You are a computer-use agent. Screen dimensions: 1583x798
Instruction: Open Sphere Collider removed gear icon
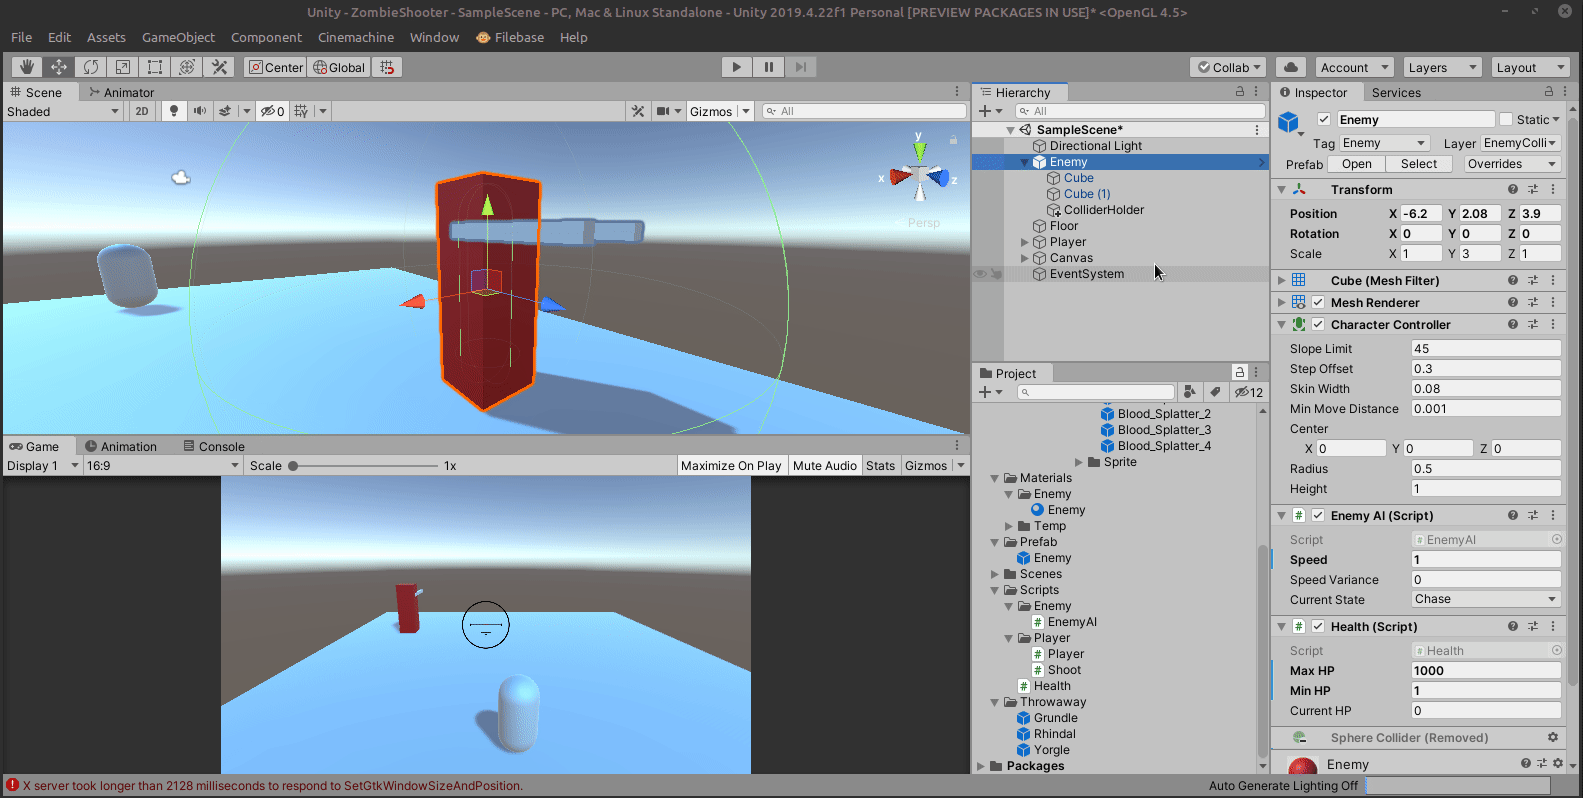coord(1553,737)
